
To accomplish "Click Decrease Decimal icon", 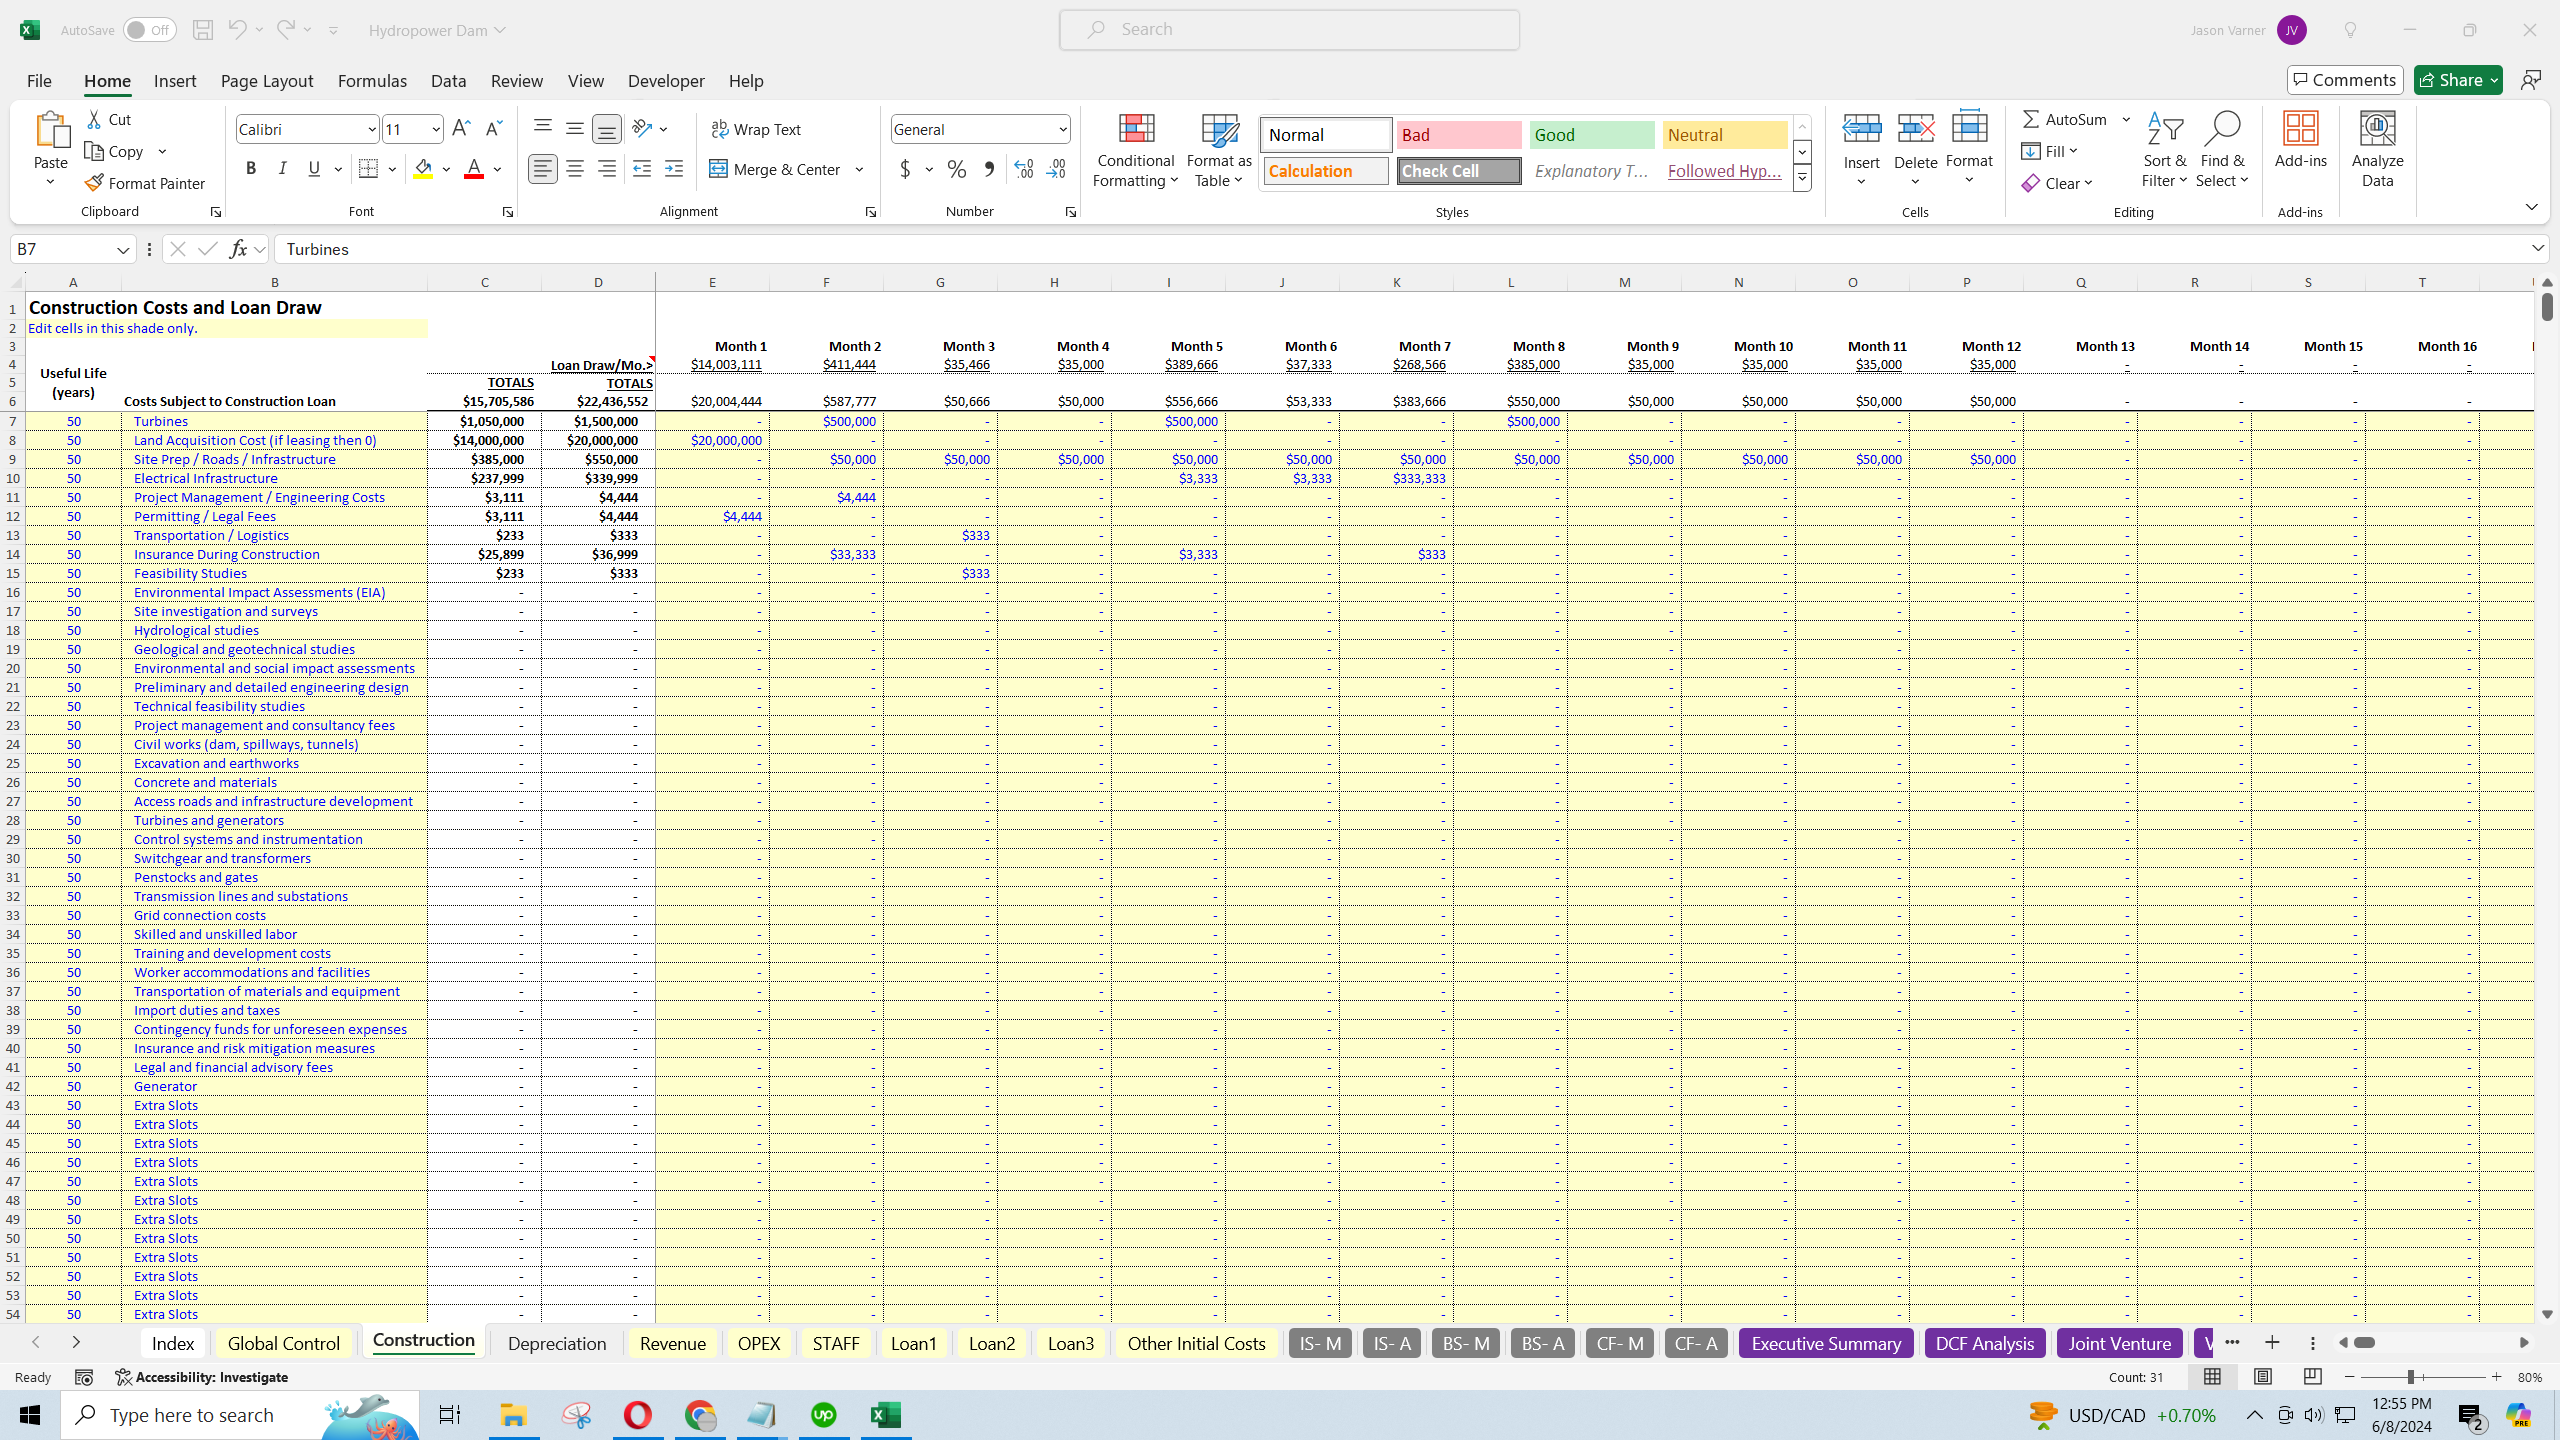I will (1057, 169).
